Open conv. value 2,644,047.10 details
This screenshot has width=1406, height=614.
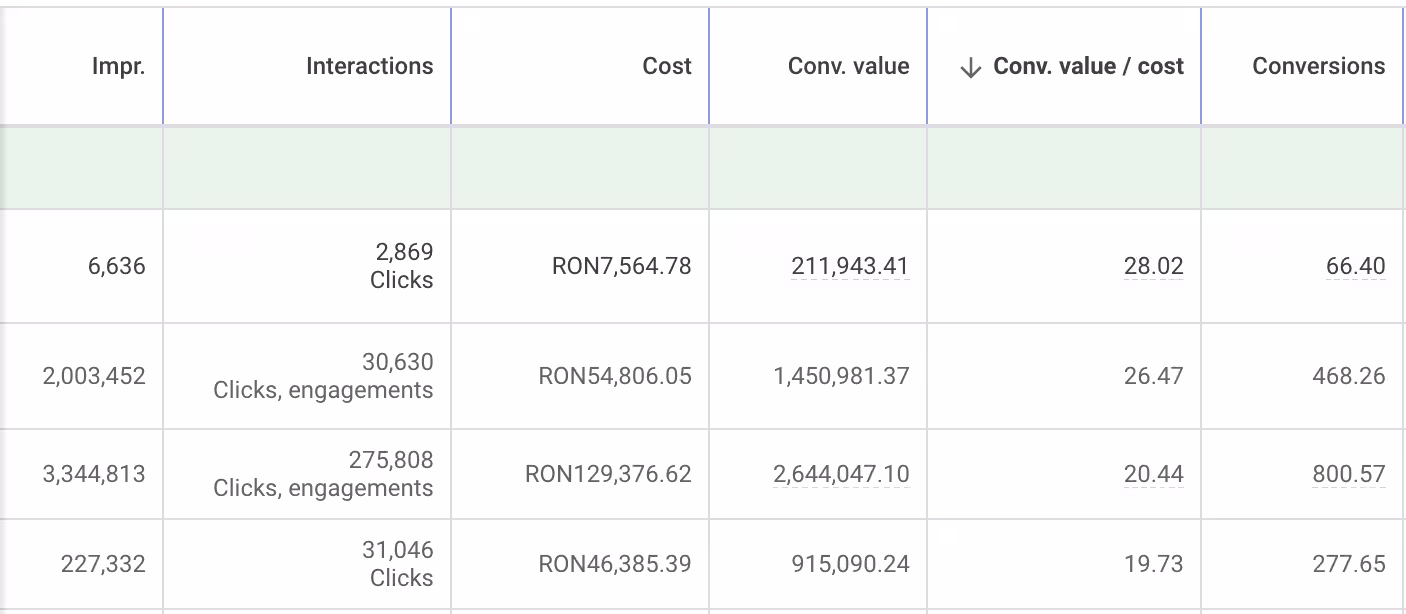tap(841, 474)
